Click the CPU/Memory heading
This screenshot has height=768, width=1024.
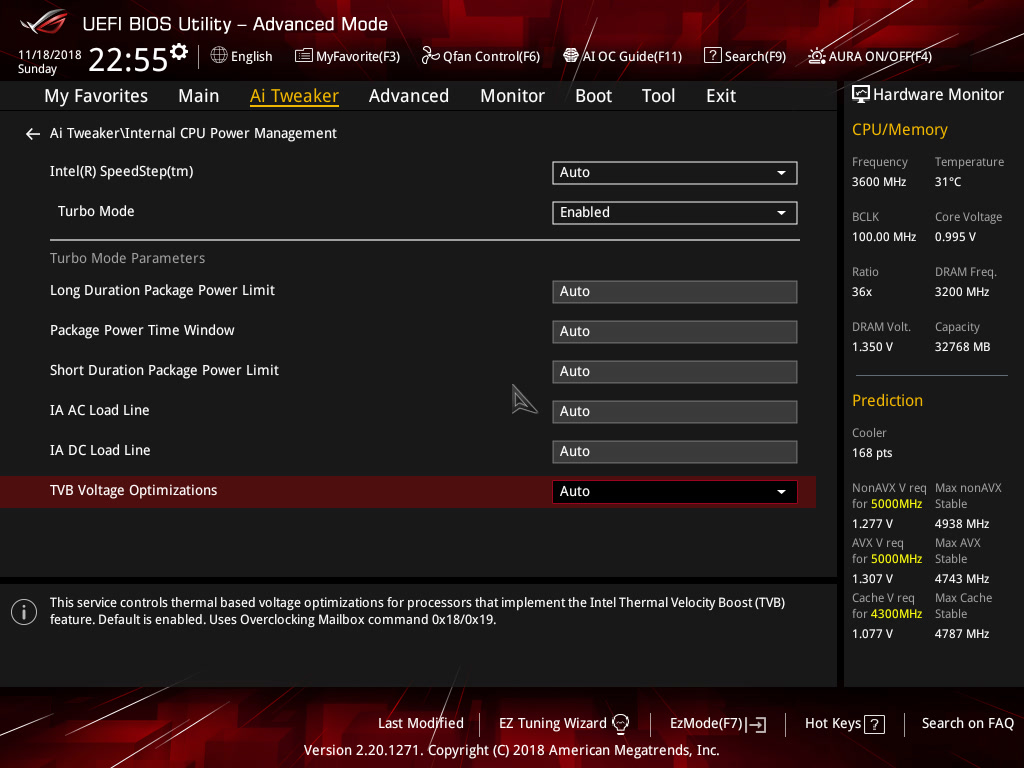899,129
